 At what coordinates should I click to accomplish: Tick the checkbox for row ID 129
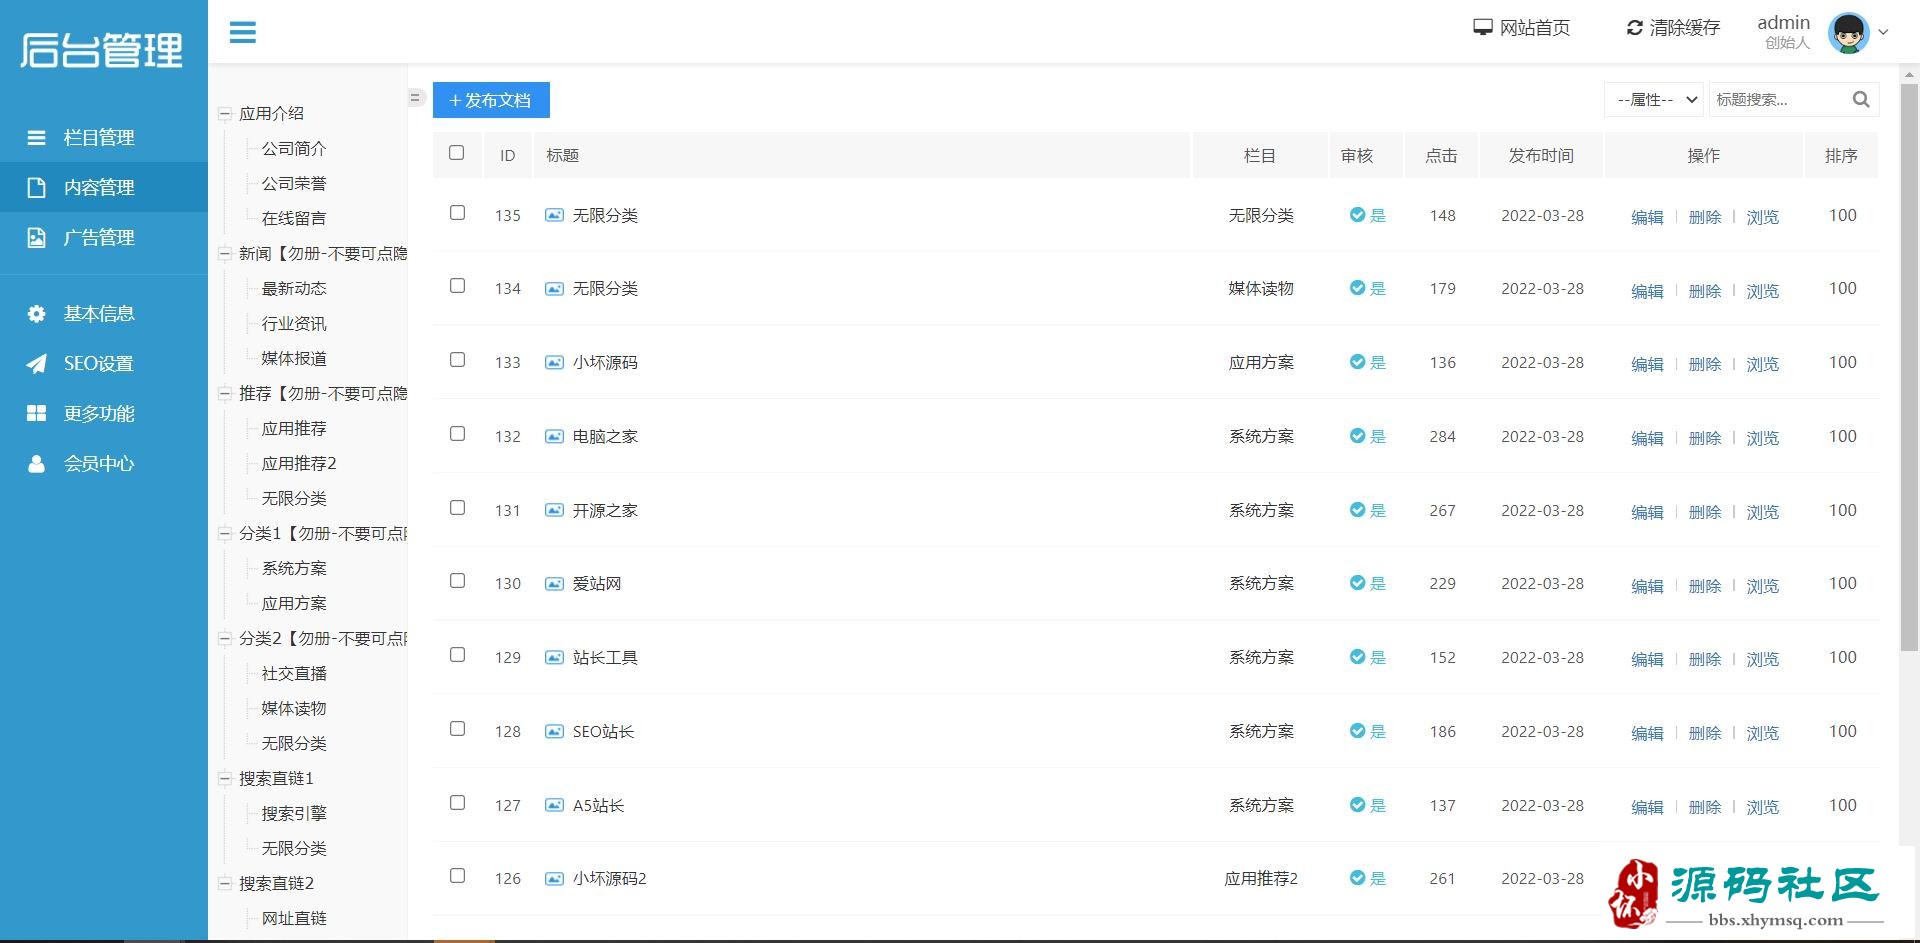(x=457, y=655)
